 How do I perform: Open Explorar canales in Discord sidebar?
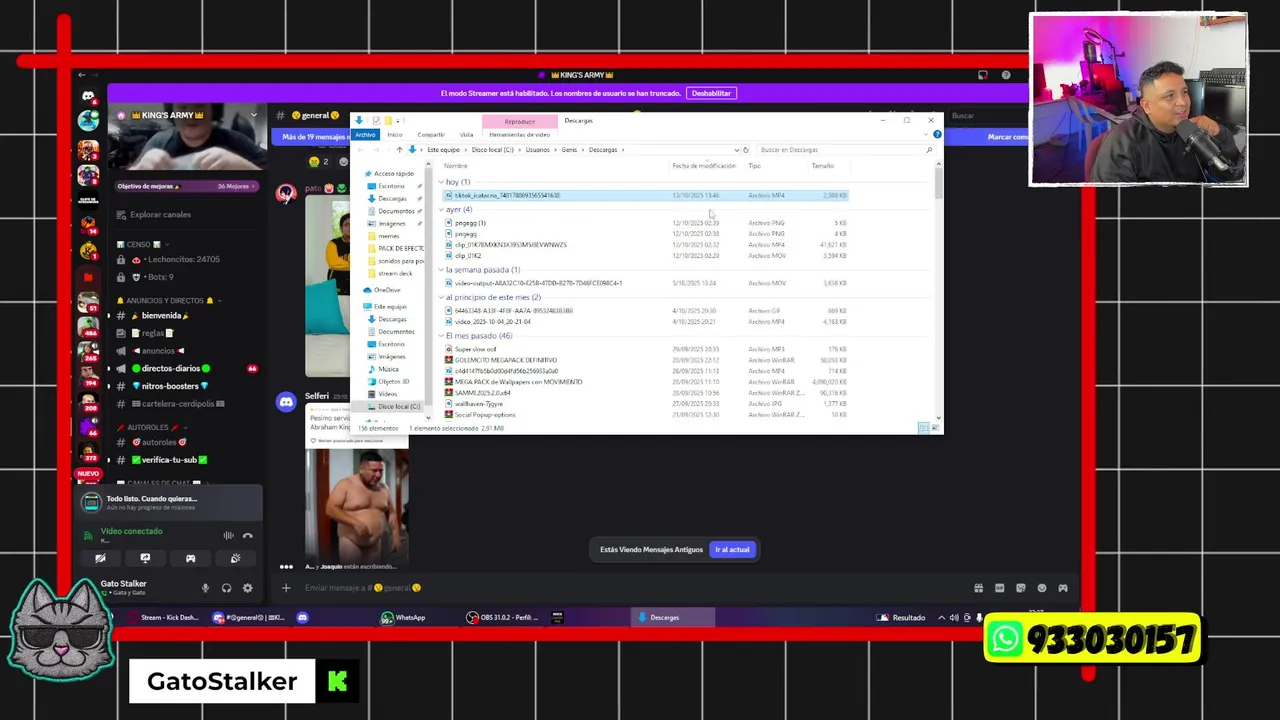point(160,214)
